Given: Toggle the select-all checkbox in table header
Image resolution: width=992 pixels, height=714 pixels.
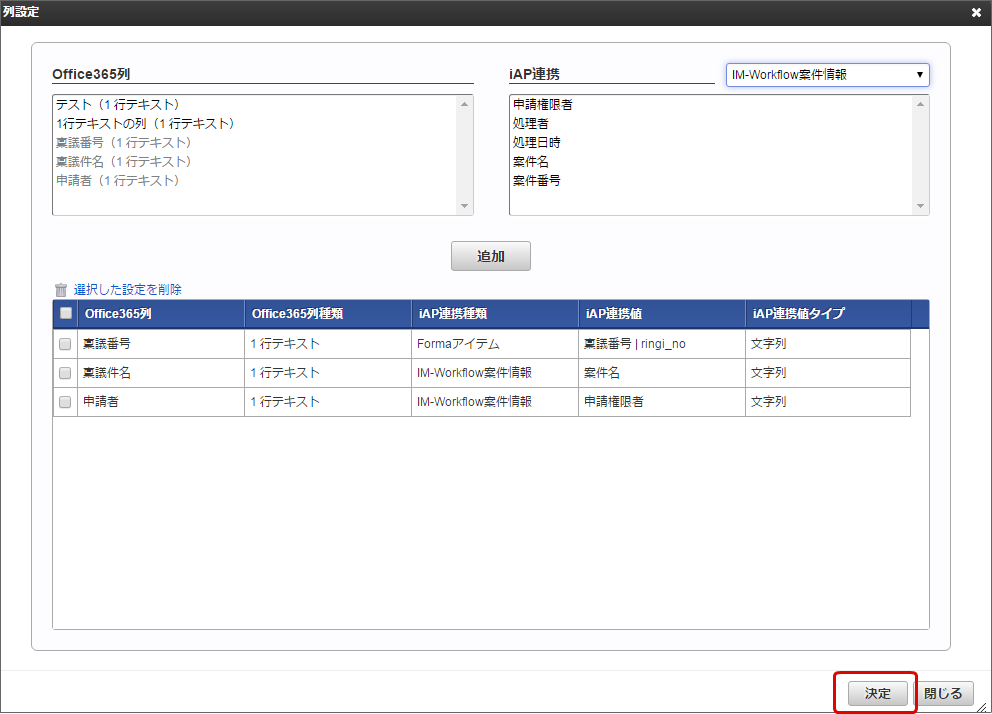Looking at the screenshot, I should [66, 314].
